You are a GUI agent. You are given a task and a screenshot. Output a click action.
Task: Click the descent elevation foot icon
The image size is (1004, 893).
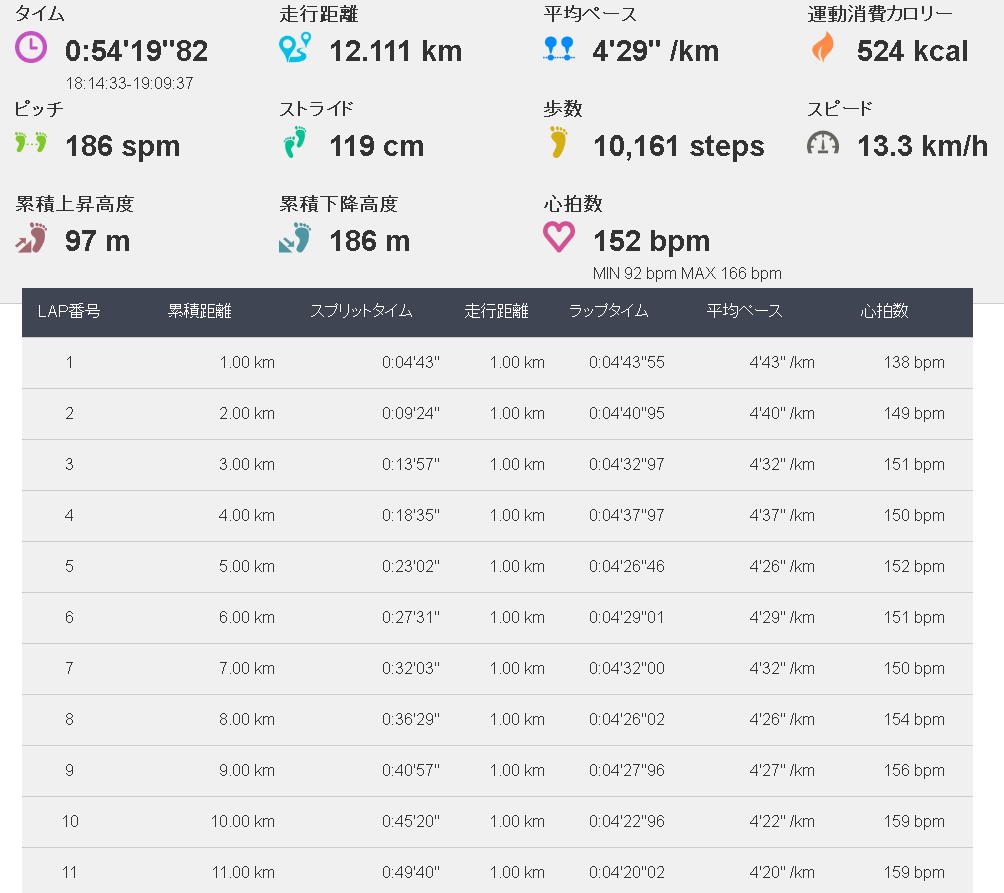295,237
